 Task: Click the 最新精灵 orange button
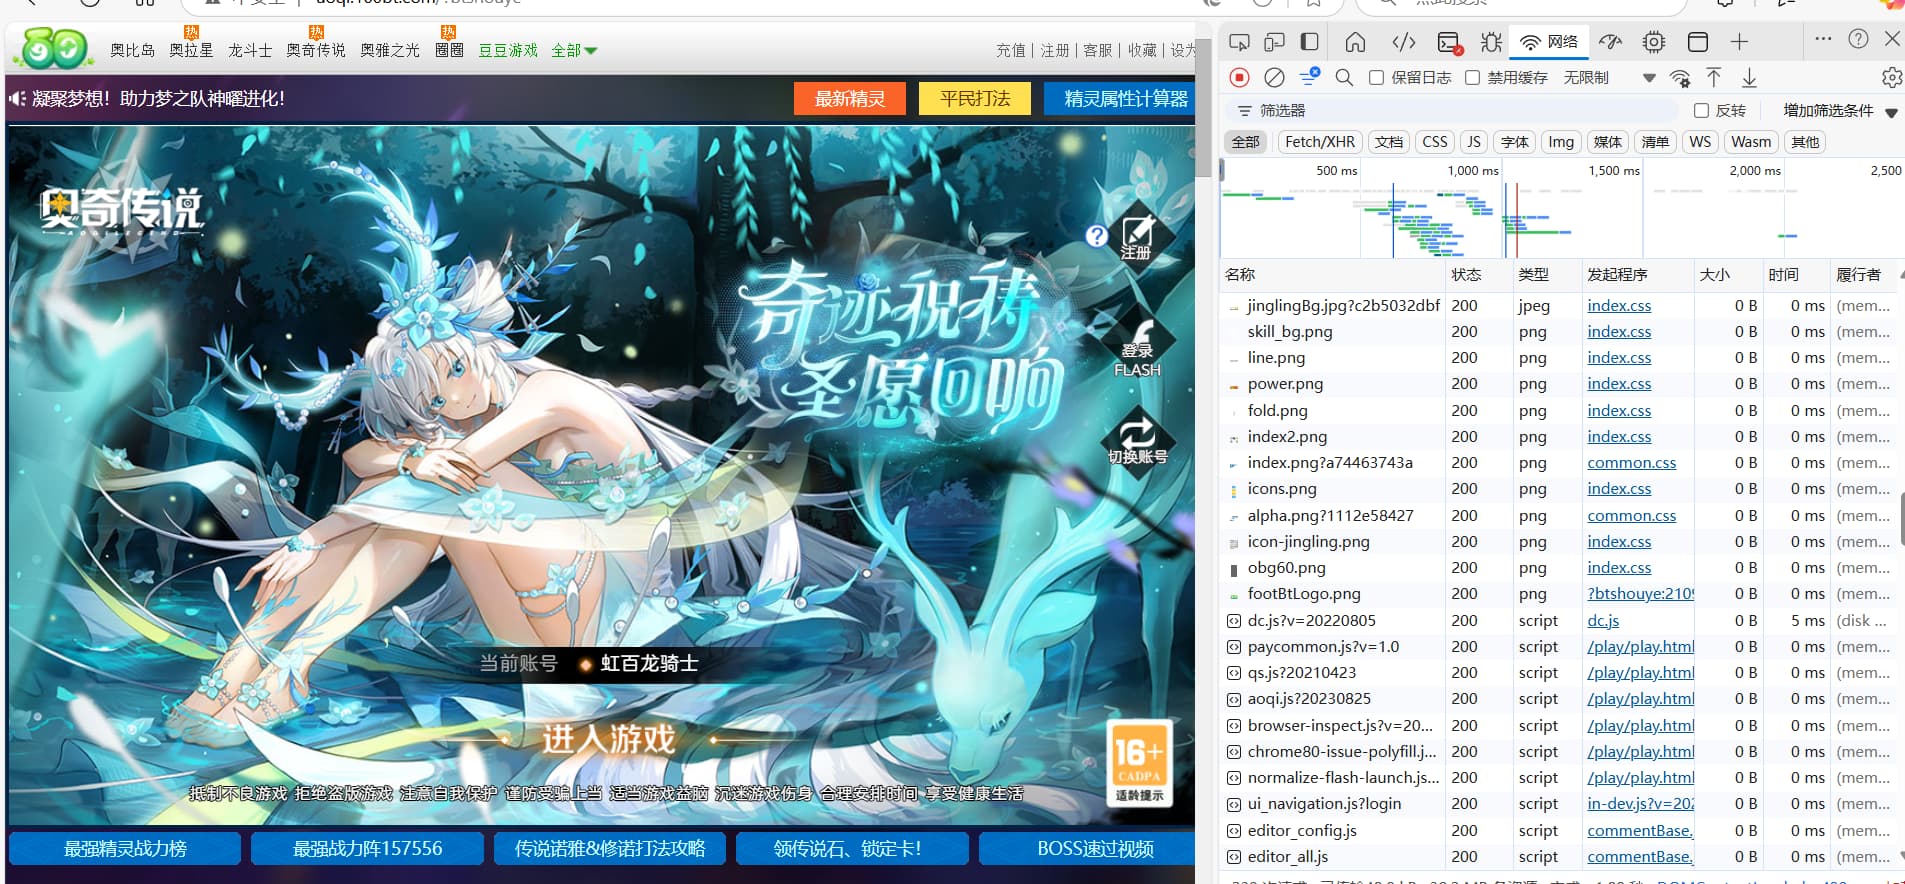click(x=850, y=99)
